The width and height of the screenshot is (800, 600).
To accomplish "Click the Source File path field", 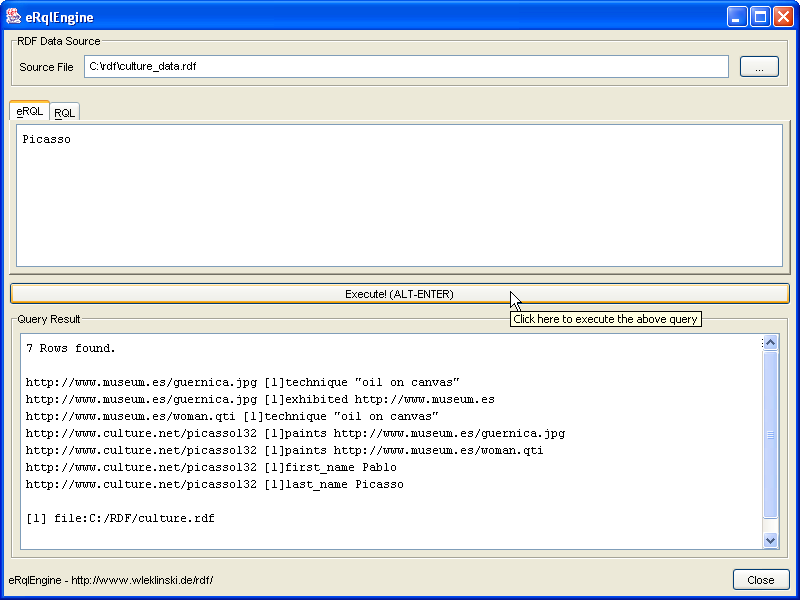I will click(406, 67).
